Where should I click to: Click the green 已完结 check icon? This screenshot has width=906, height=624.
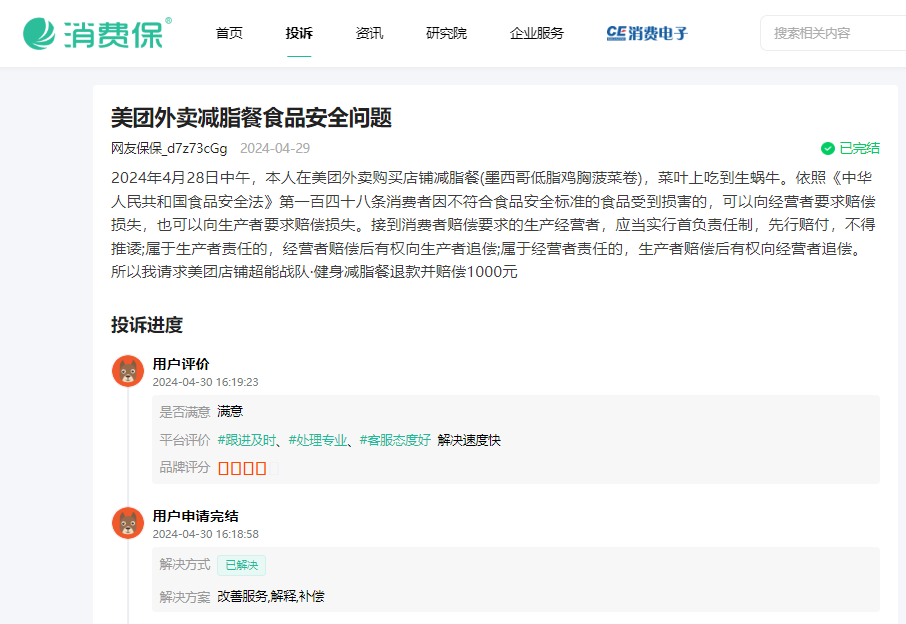827,148
